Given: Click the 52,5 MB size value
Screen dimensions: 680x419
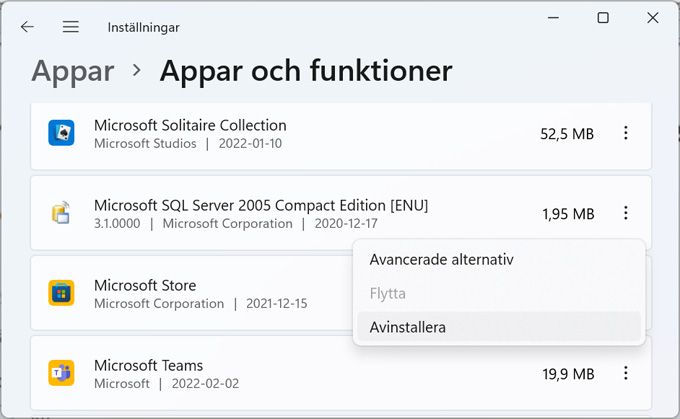Looking at the screenshot, I should [567, 134].
